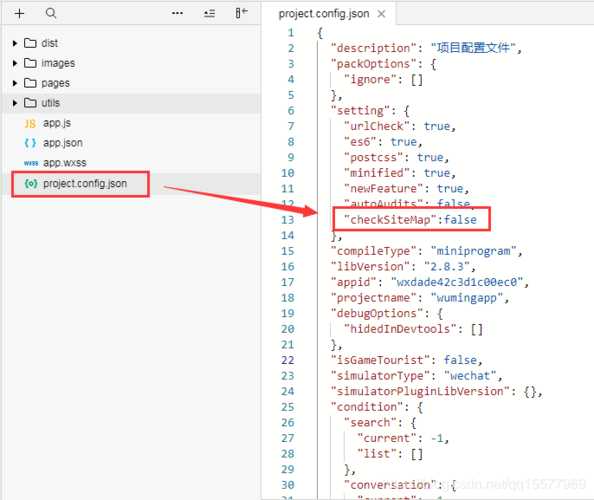
Task: Click the "description" key on line 2
Action: tap(374, 48)
